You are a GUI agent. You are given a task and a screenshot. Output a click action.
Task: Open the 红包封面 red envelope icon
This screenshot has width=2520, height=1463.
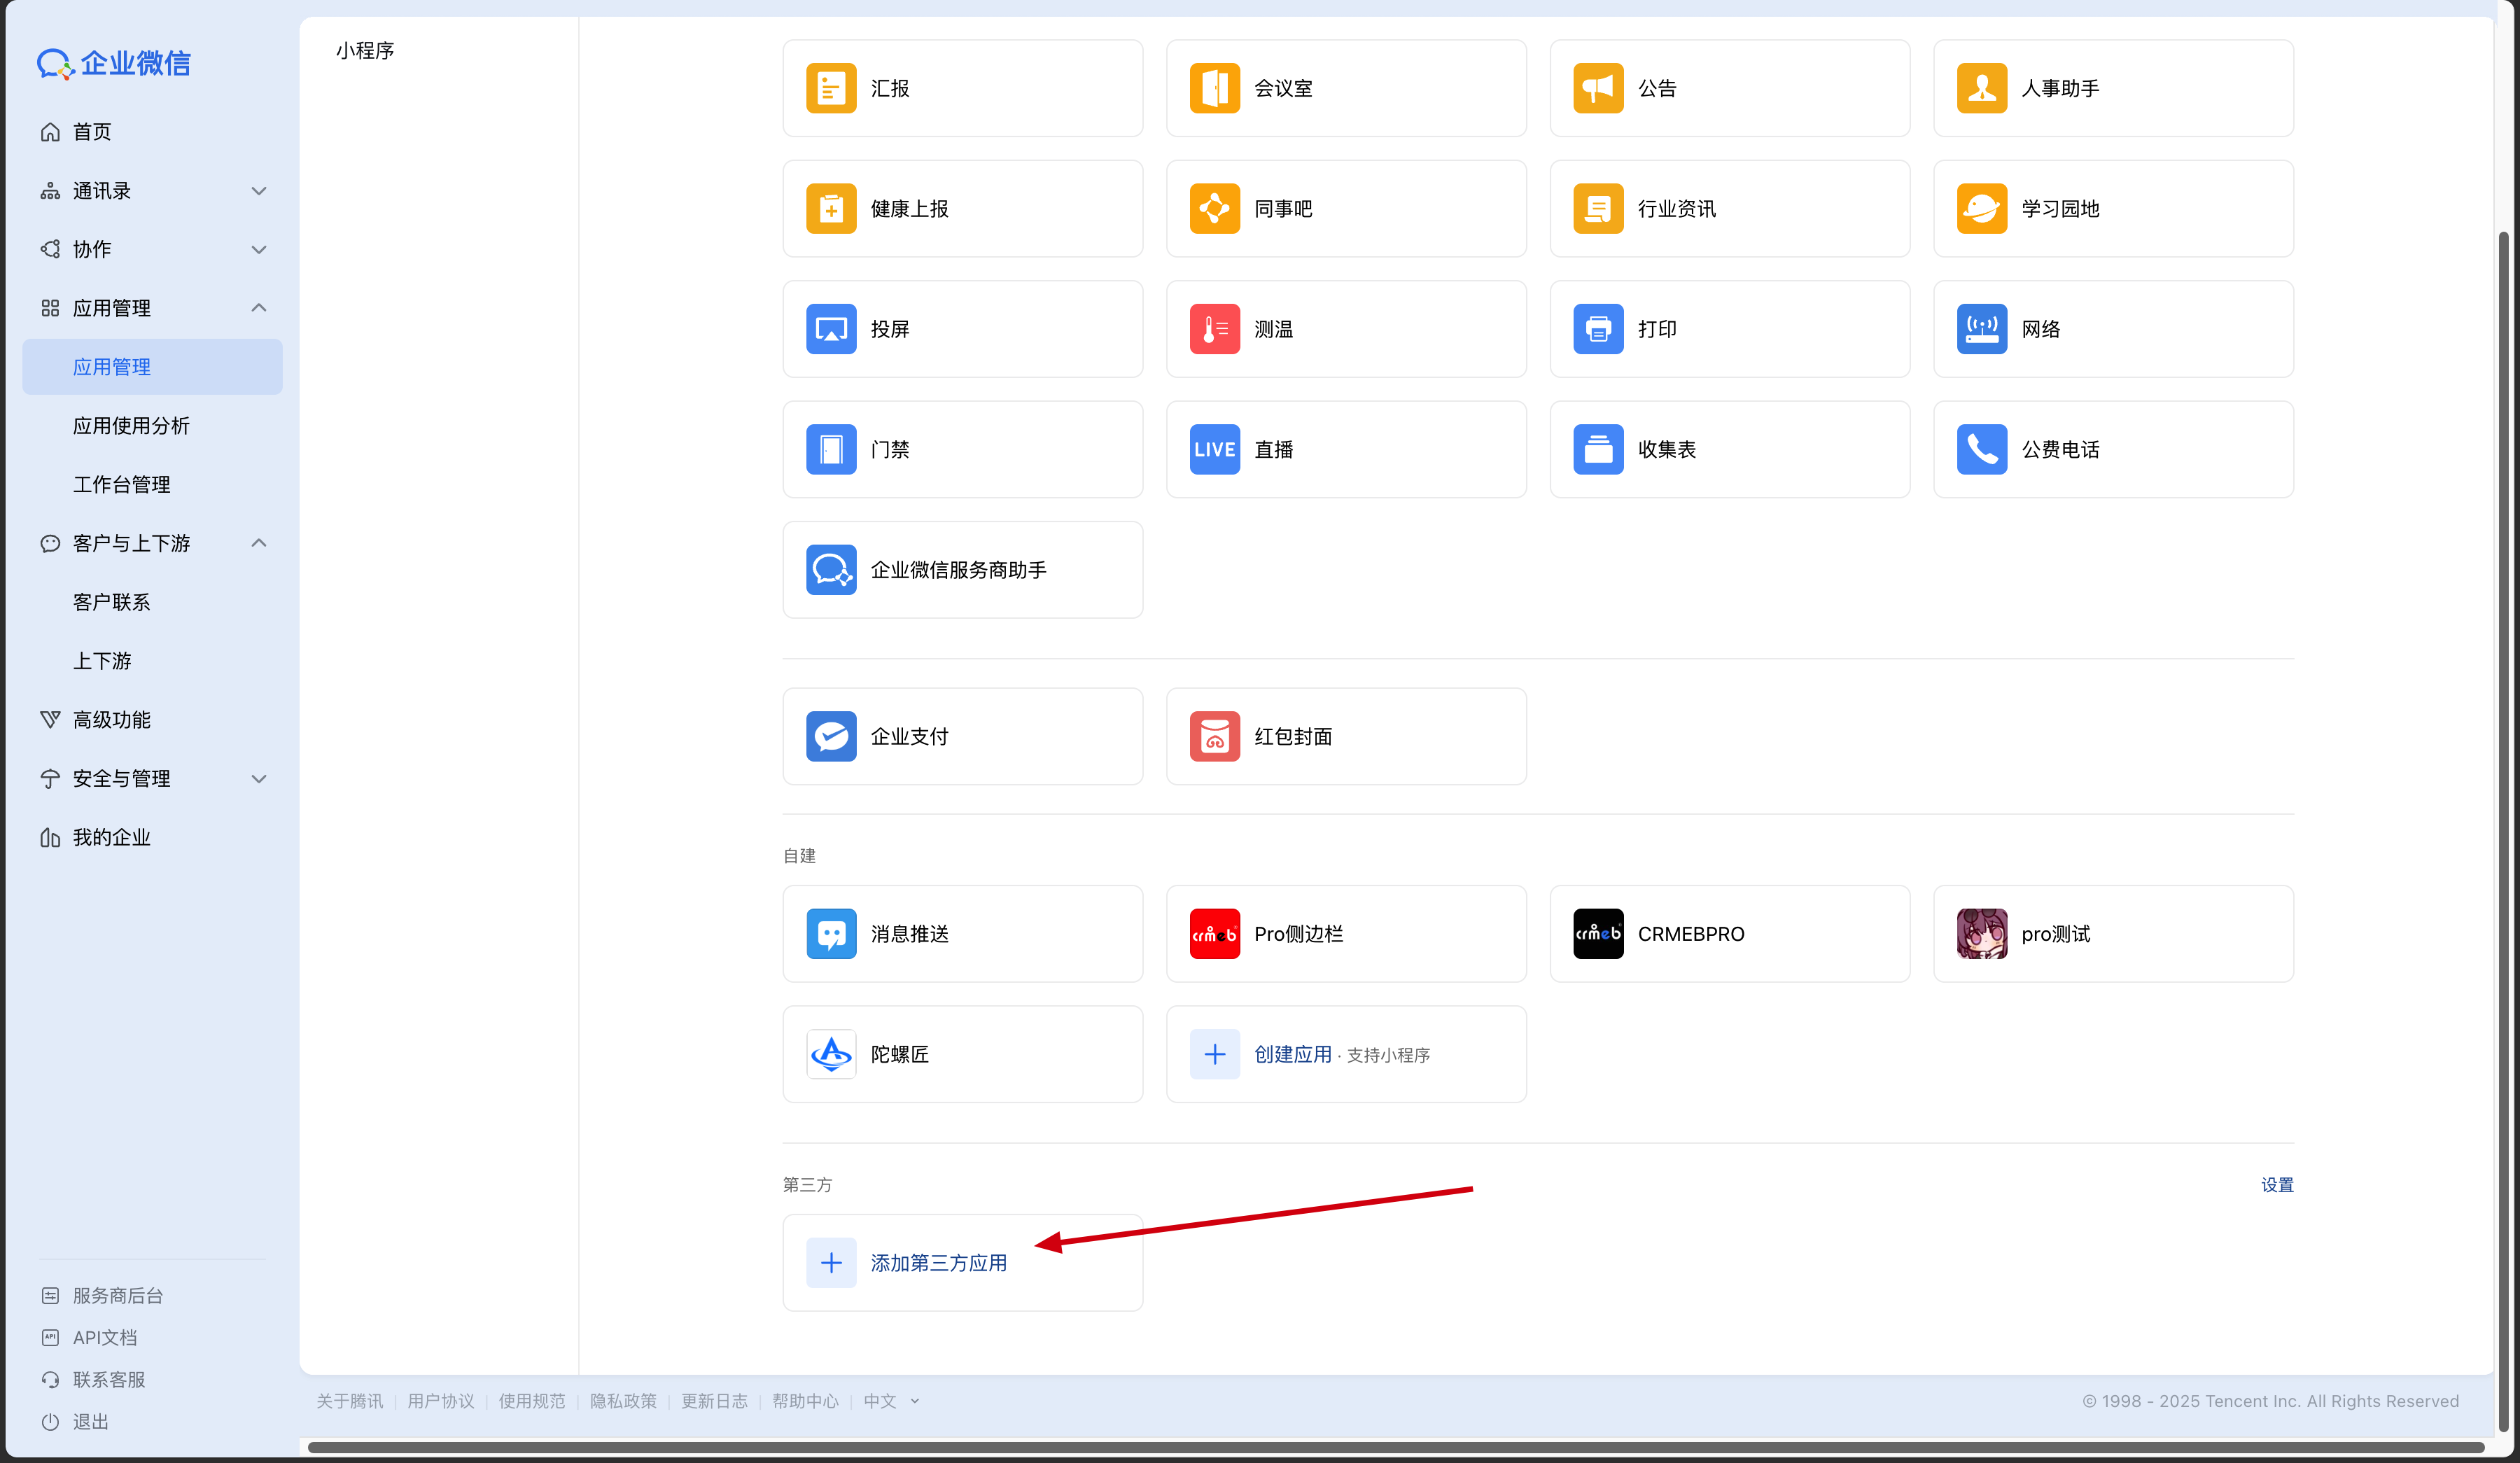pyautogui.click(x=1214, y=736)
